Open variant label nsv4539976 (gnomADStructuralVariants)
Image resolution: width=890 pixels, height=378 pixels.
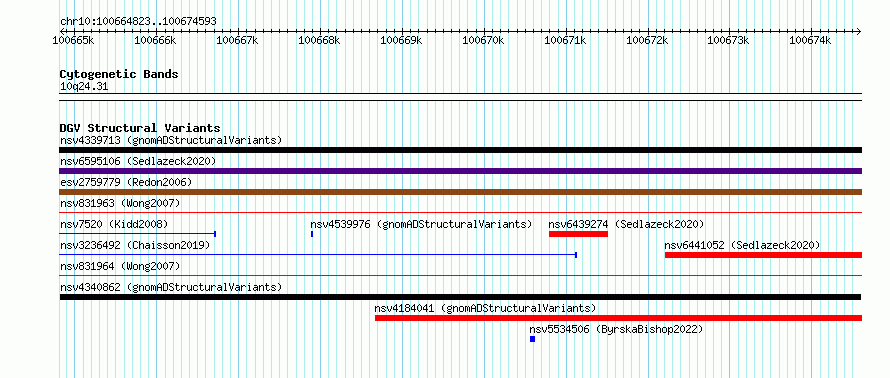tap(421, 224)
